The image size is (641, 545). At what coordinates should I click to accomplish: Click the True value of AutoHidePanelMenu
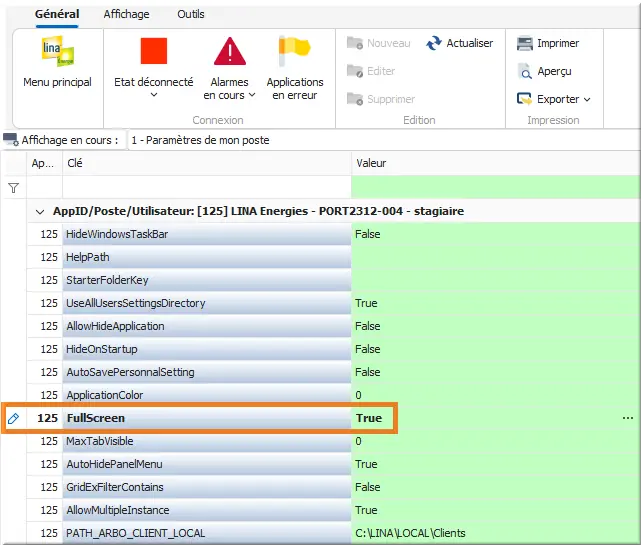click(x=366, y=464)
